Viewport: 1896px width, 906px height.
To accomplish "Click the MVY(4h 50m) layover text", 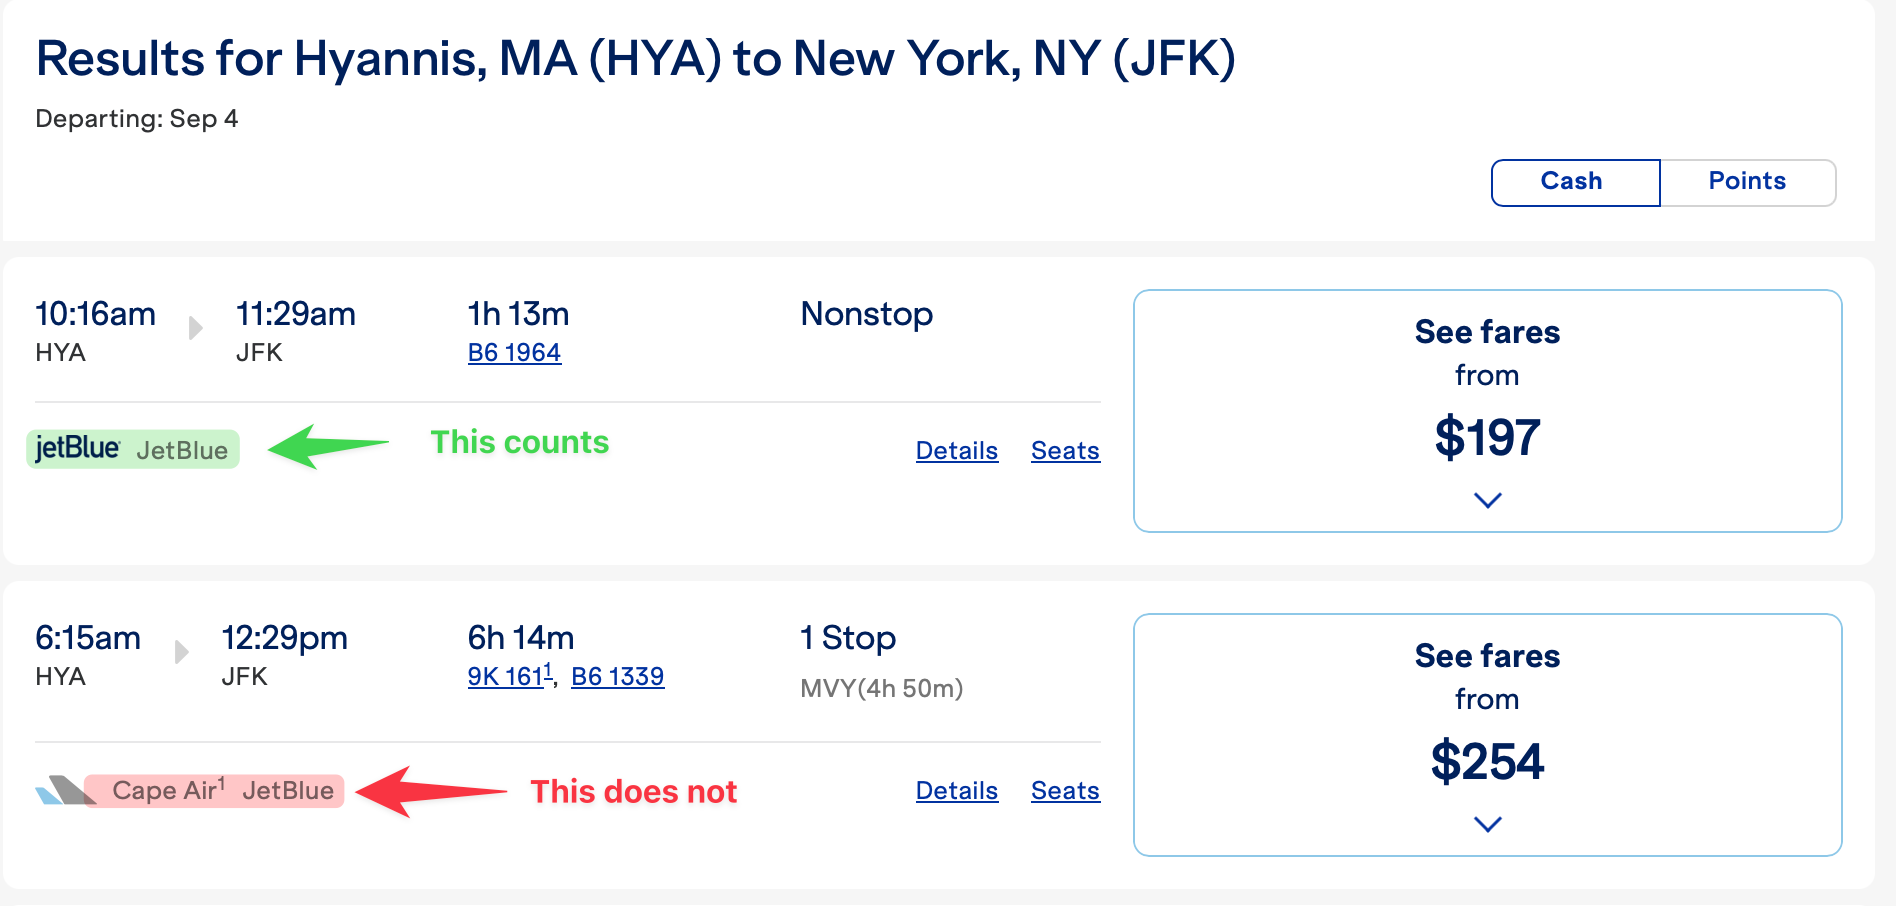I will coord(881,689).
